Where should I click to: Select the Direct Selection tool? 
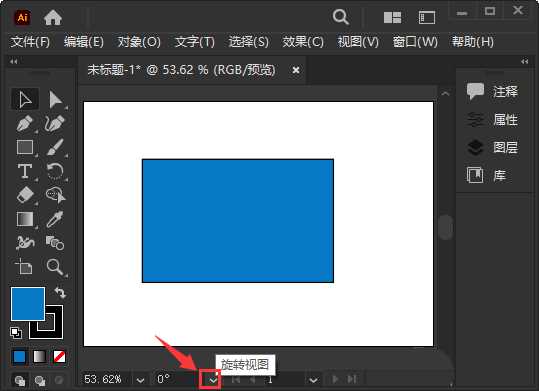[55, 100]
